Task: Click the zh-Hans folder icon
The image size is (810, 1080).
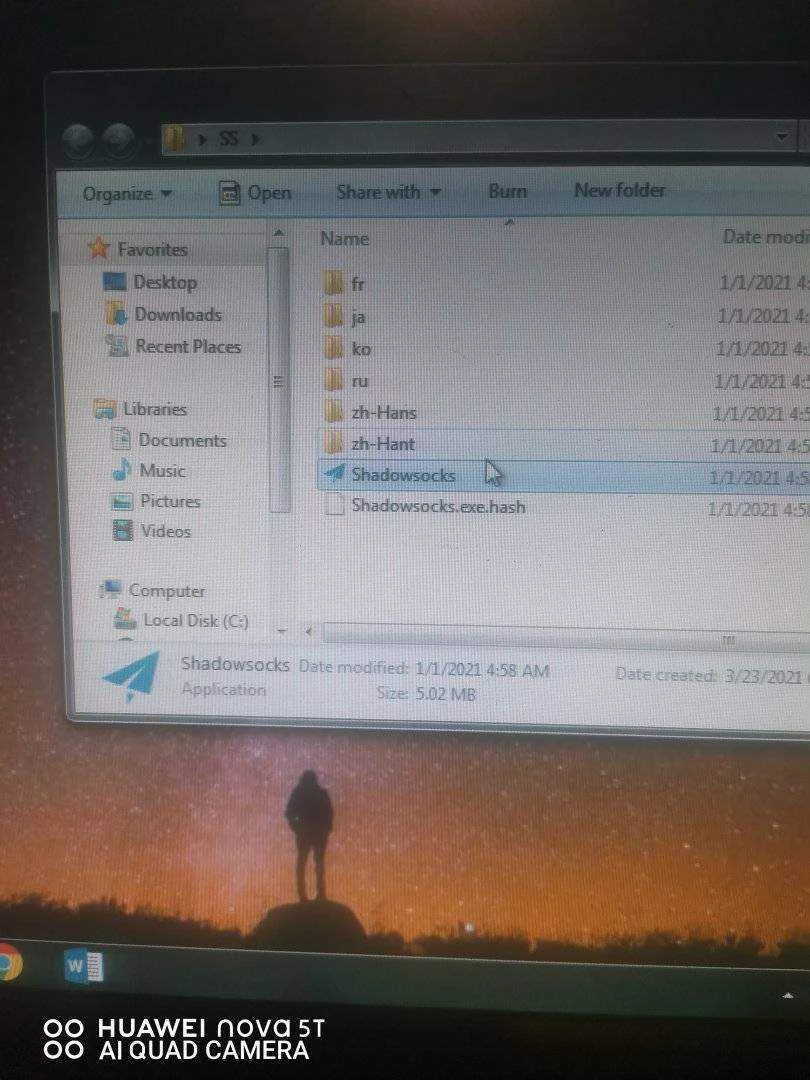Action: point(334,411)
